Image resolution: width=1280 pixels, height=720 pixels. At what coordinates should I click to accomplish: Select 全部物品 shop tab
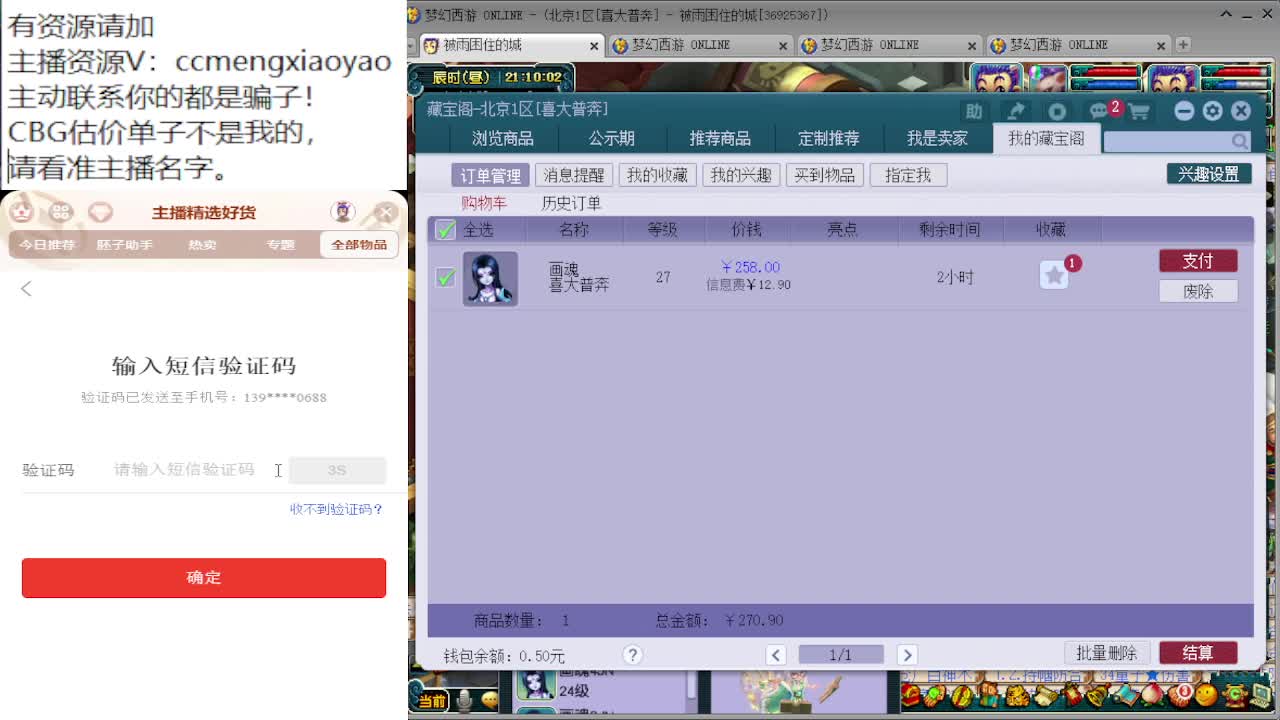point(359,245)
